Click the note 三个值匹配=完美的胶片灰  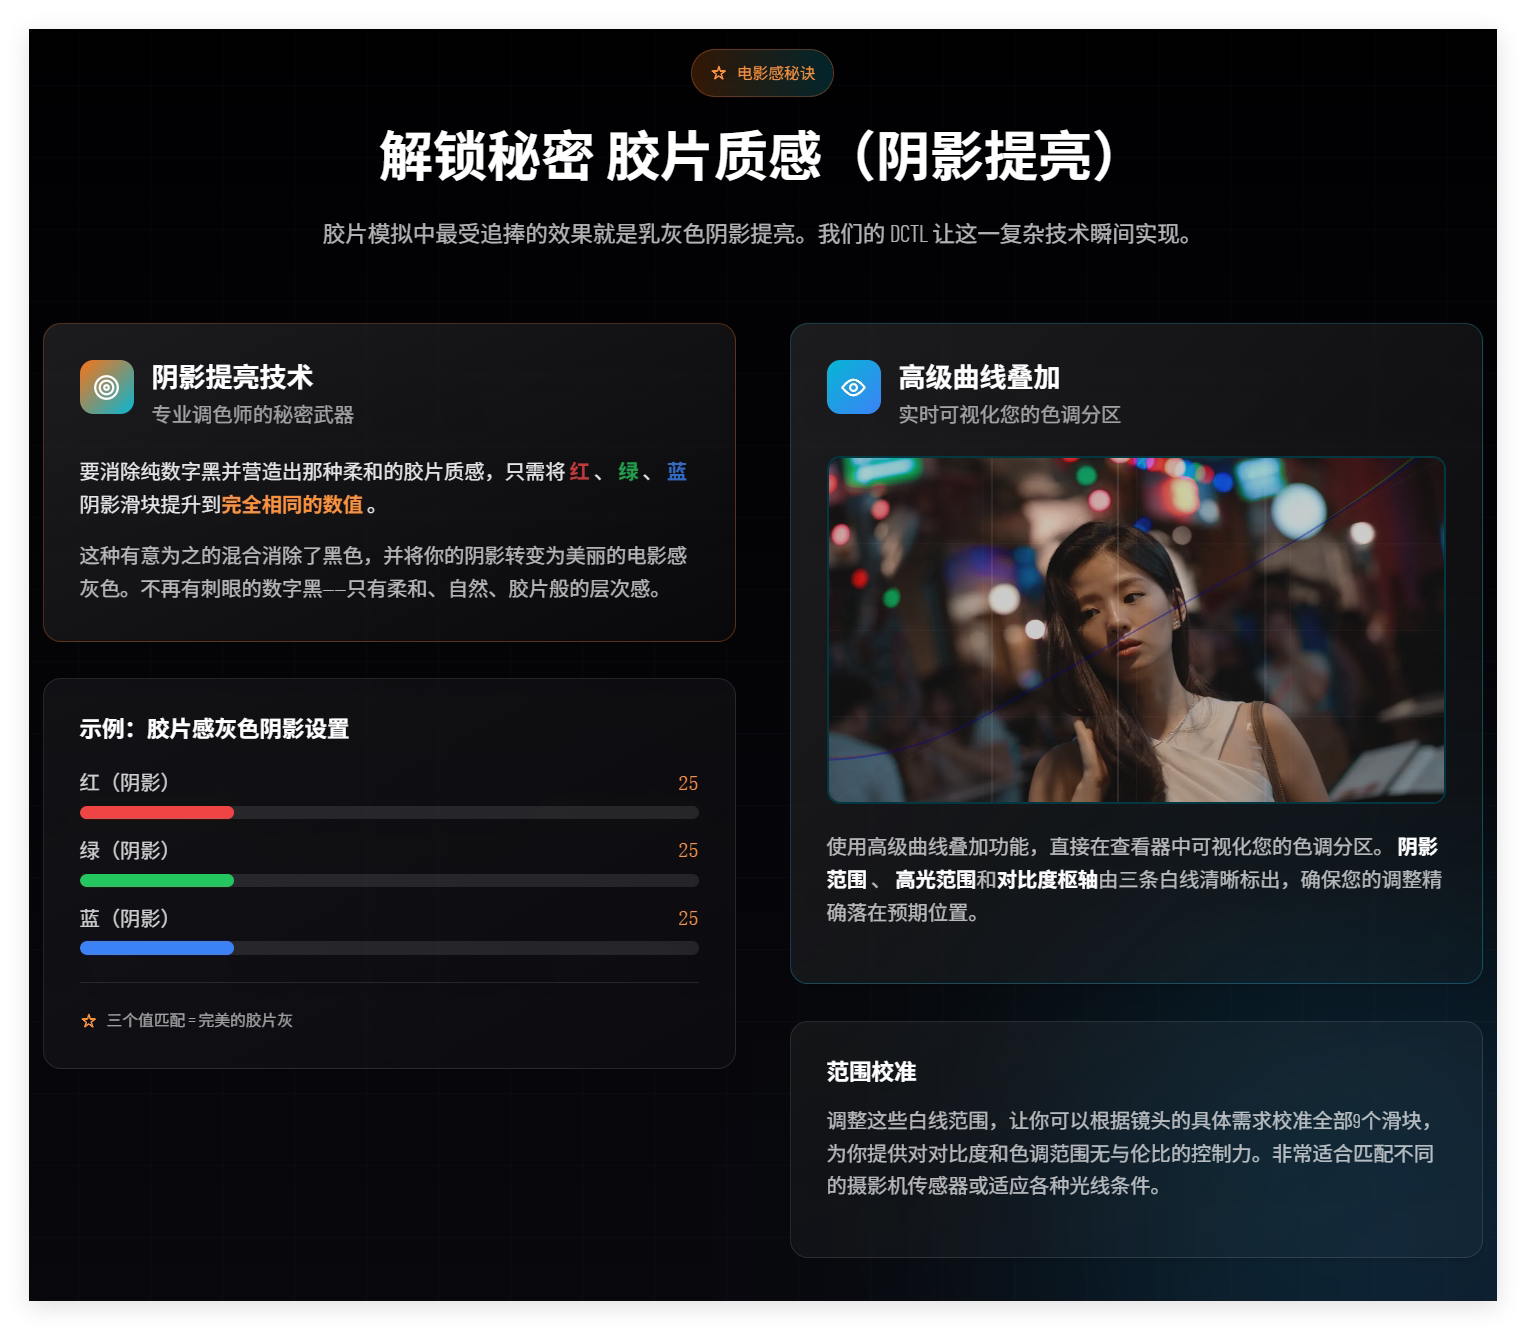click(200, 1021)
